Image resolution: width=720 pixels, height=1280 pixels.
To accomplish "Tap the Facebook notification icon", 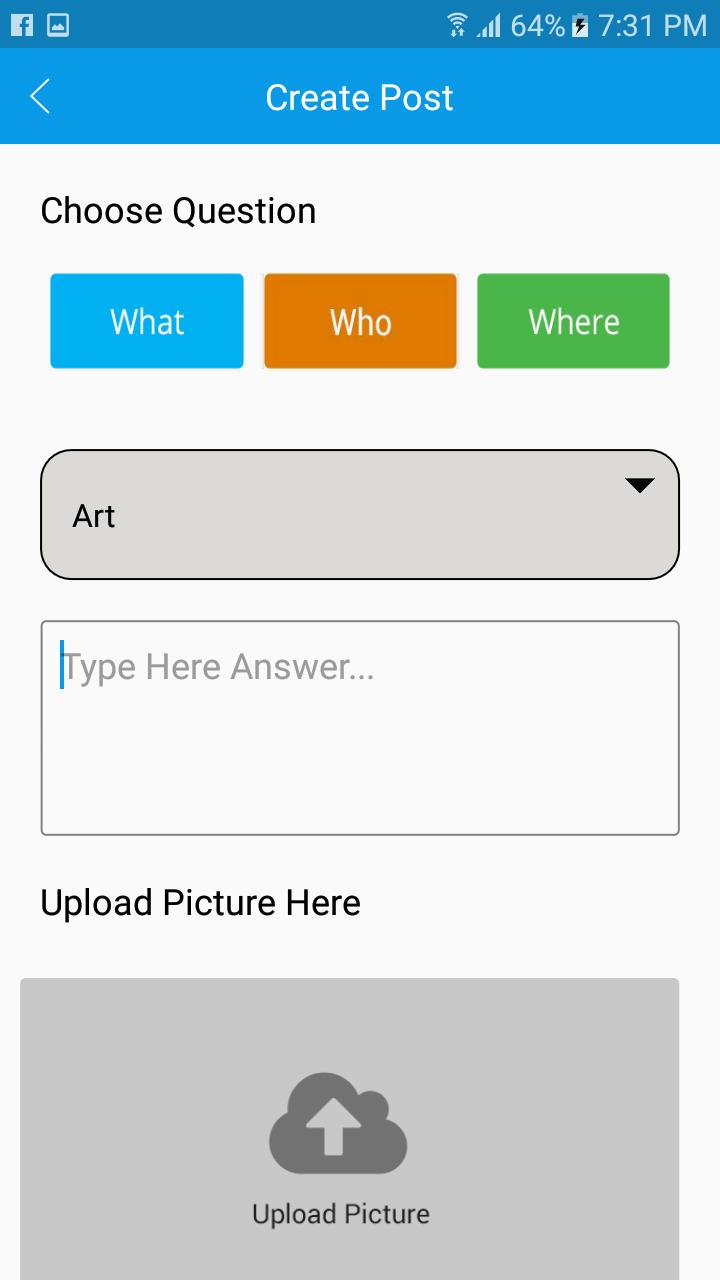I will click(21, 25).
